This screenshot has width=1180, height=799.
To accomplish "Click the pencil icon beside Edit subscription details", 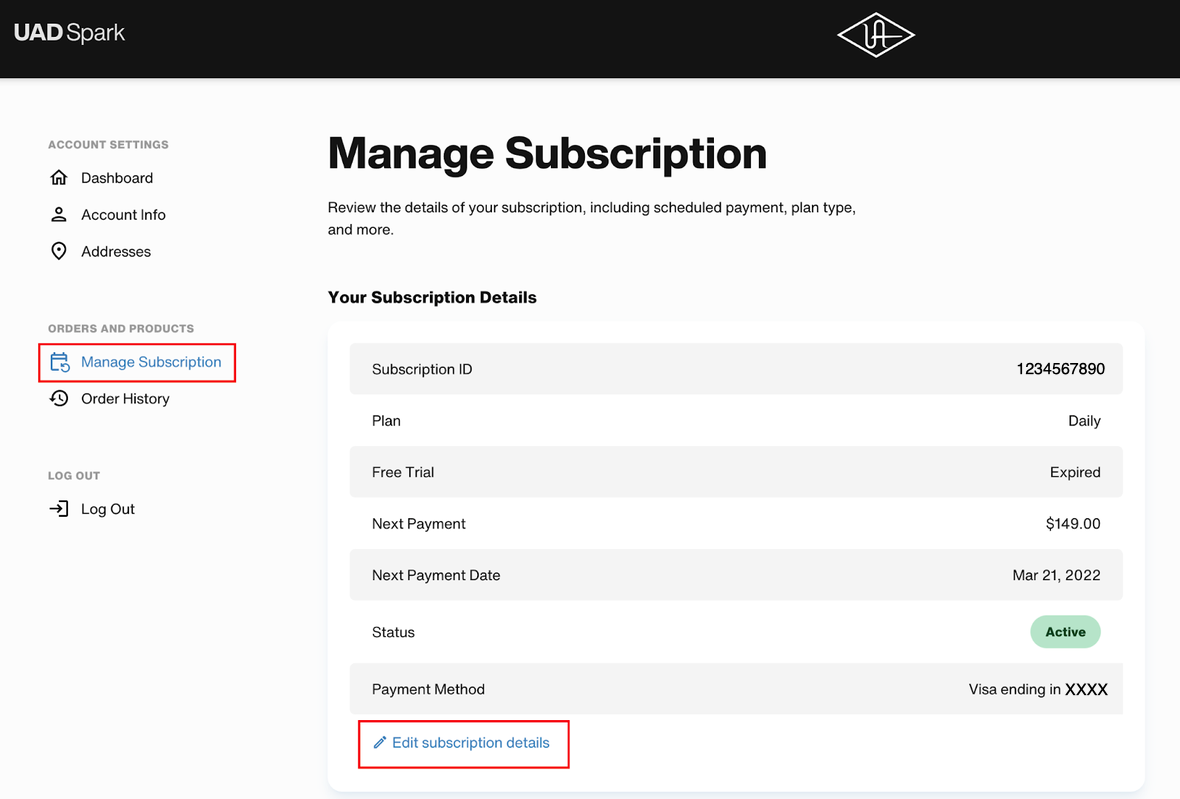I will [380, 743].
